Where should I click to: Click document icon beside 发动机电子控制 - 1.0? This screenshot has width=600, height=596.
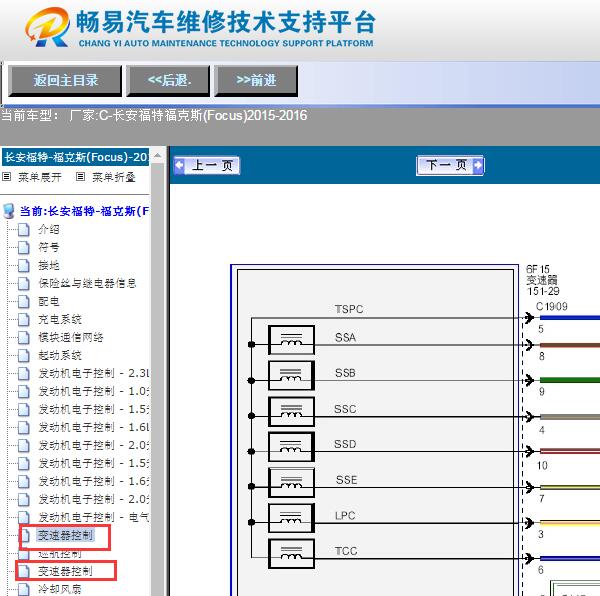(24, 391)
